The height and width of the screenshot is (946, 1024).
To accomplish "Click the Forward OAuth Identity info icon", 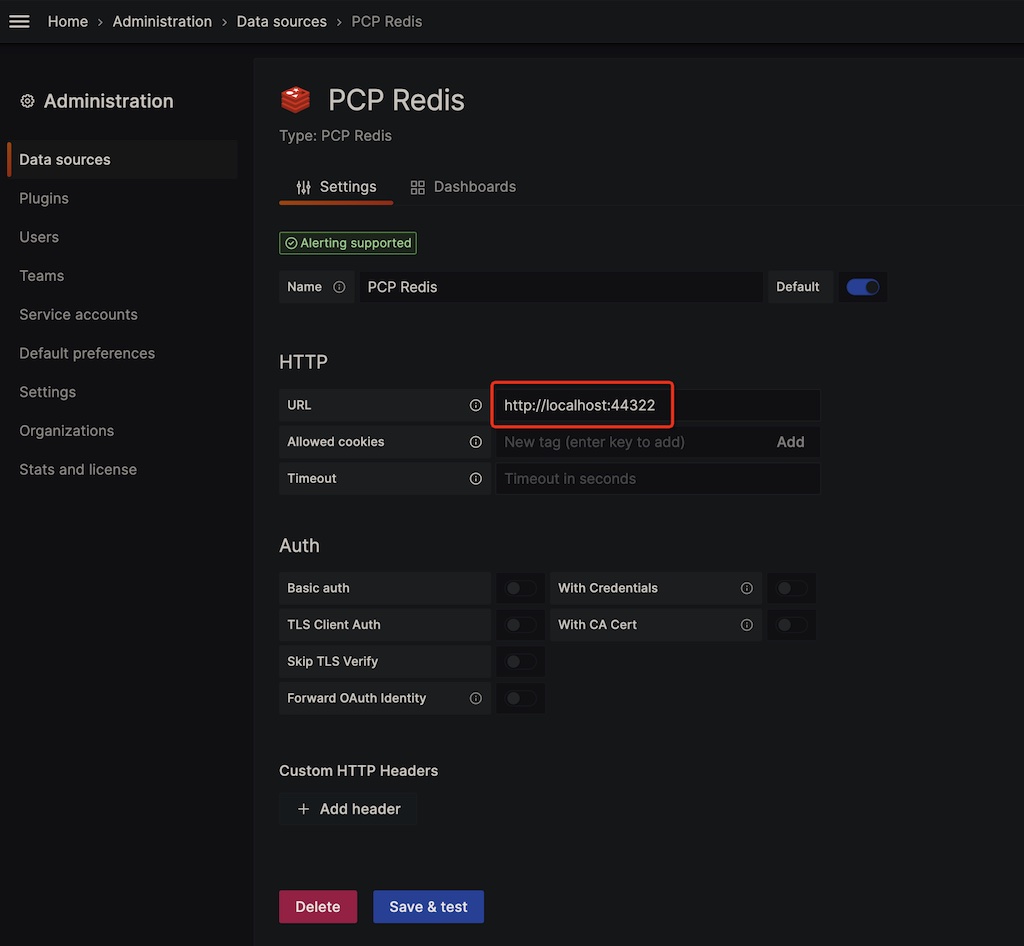I will click(475, 699).
